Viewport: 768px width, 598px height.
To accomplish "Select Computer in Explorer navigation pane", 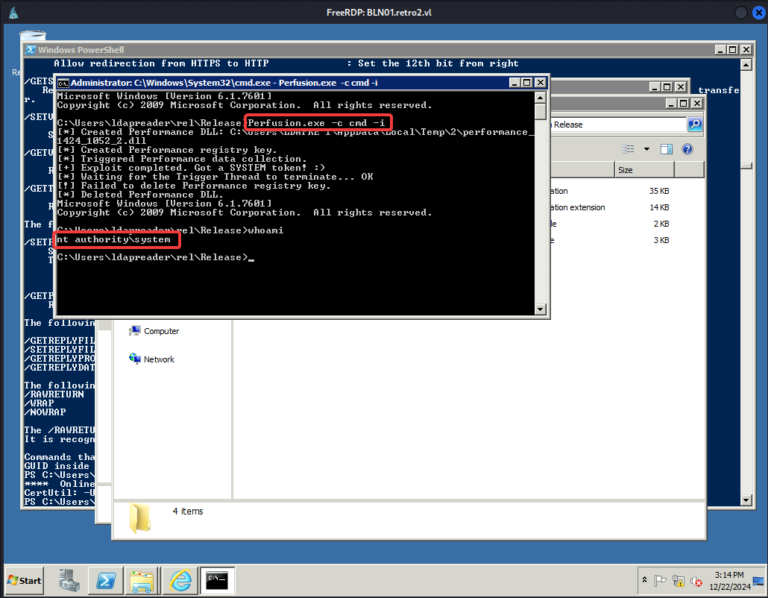I will coord(154,331).
